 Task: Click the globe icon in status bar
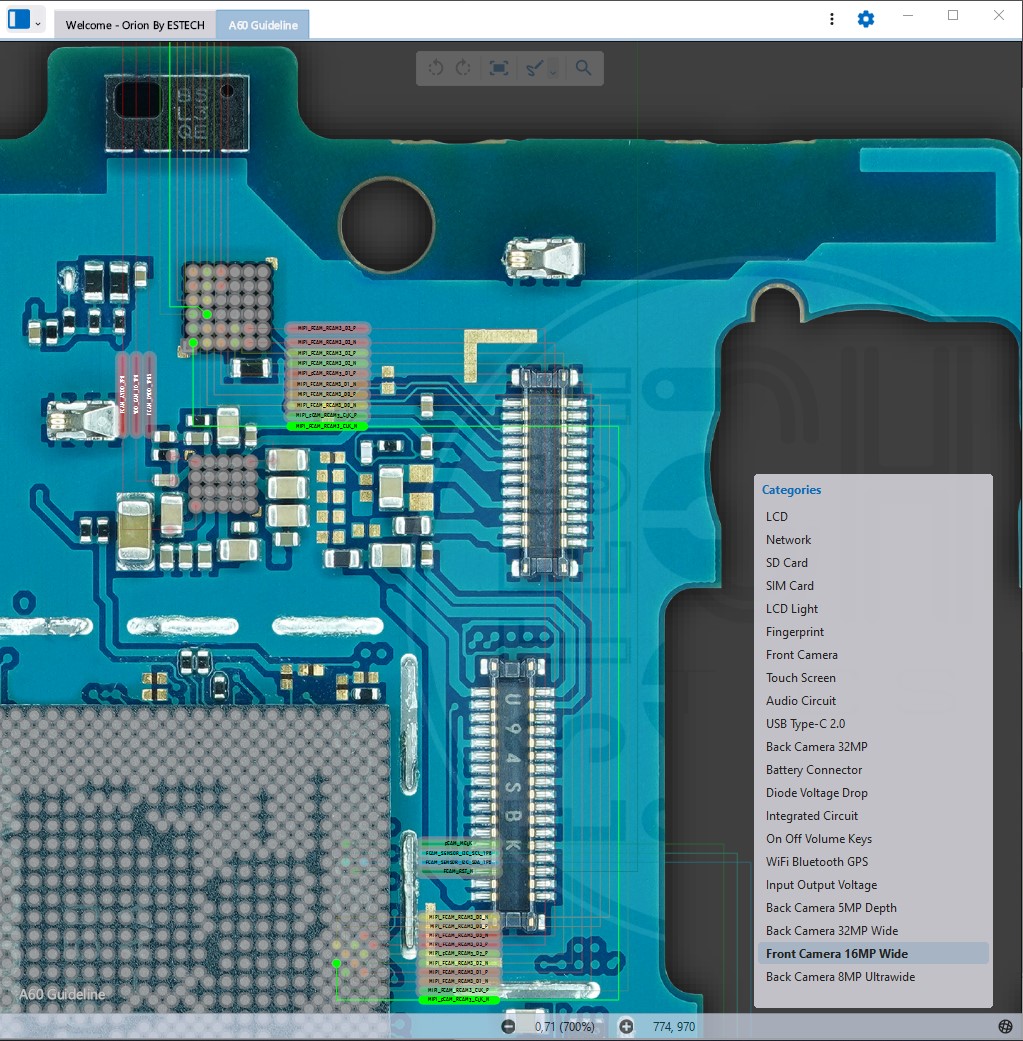(x=1005, y=1026)
